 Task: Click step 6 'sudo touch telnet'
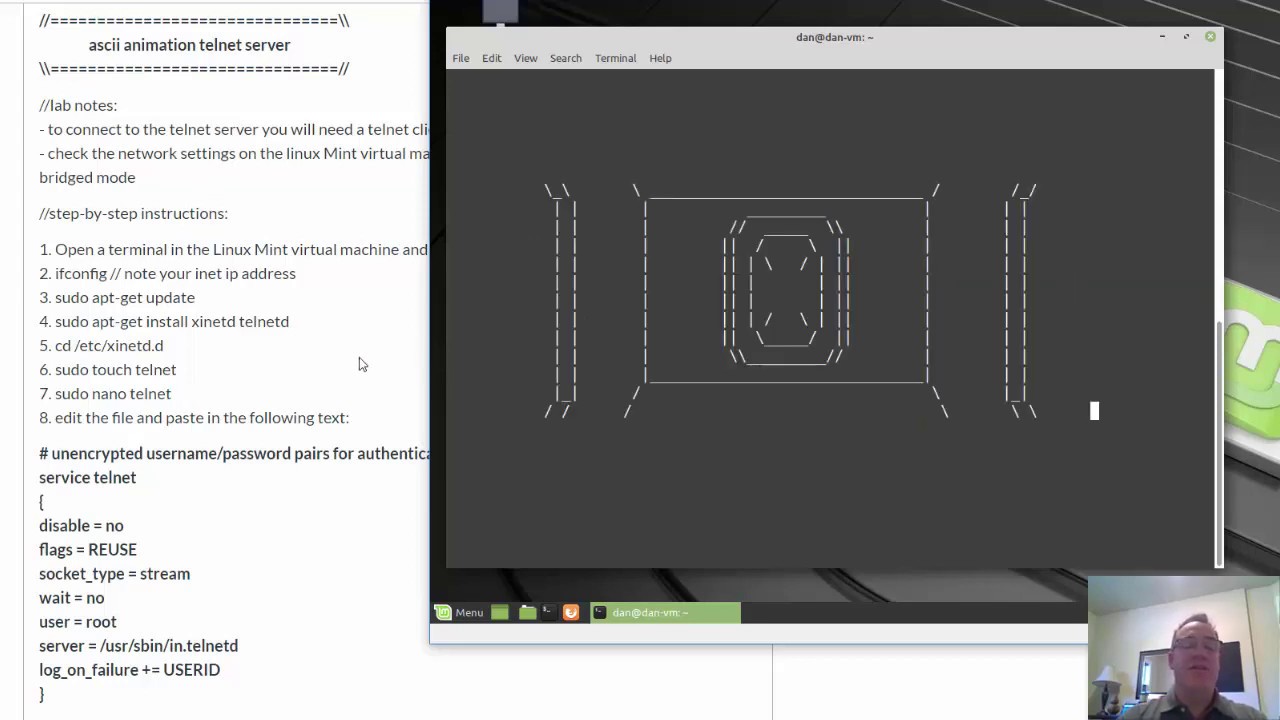tap(107, 369)
